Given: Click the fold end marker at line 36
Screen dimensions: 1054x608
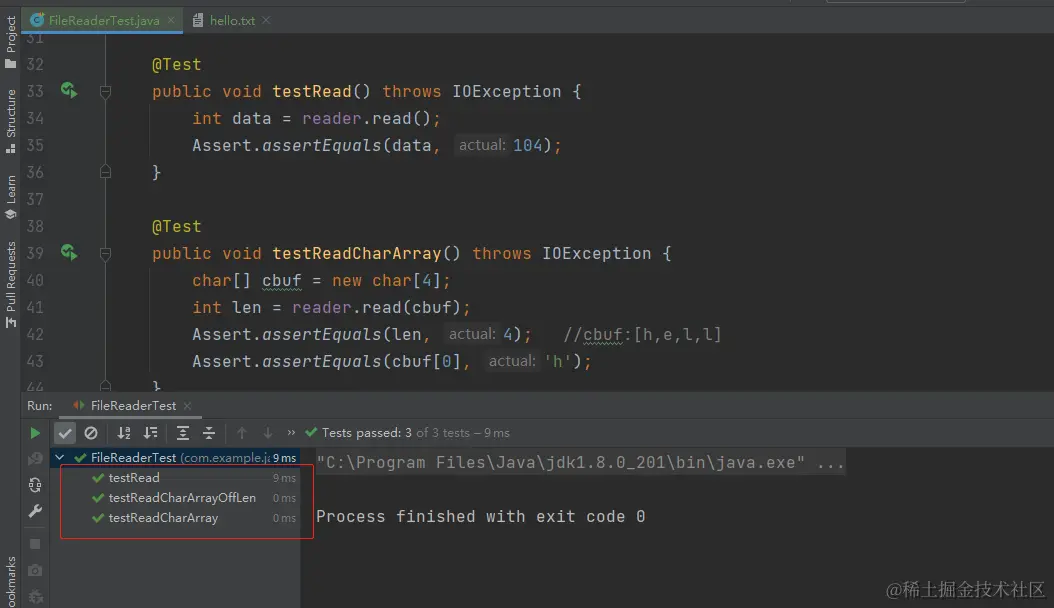Looking at the screenshot, I should [106, 172].
